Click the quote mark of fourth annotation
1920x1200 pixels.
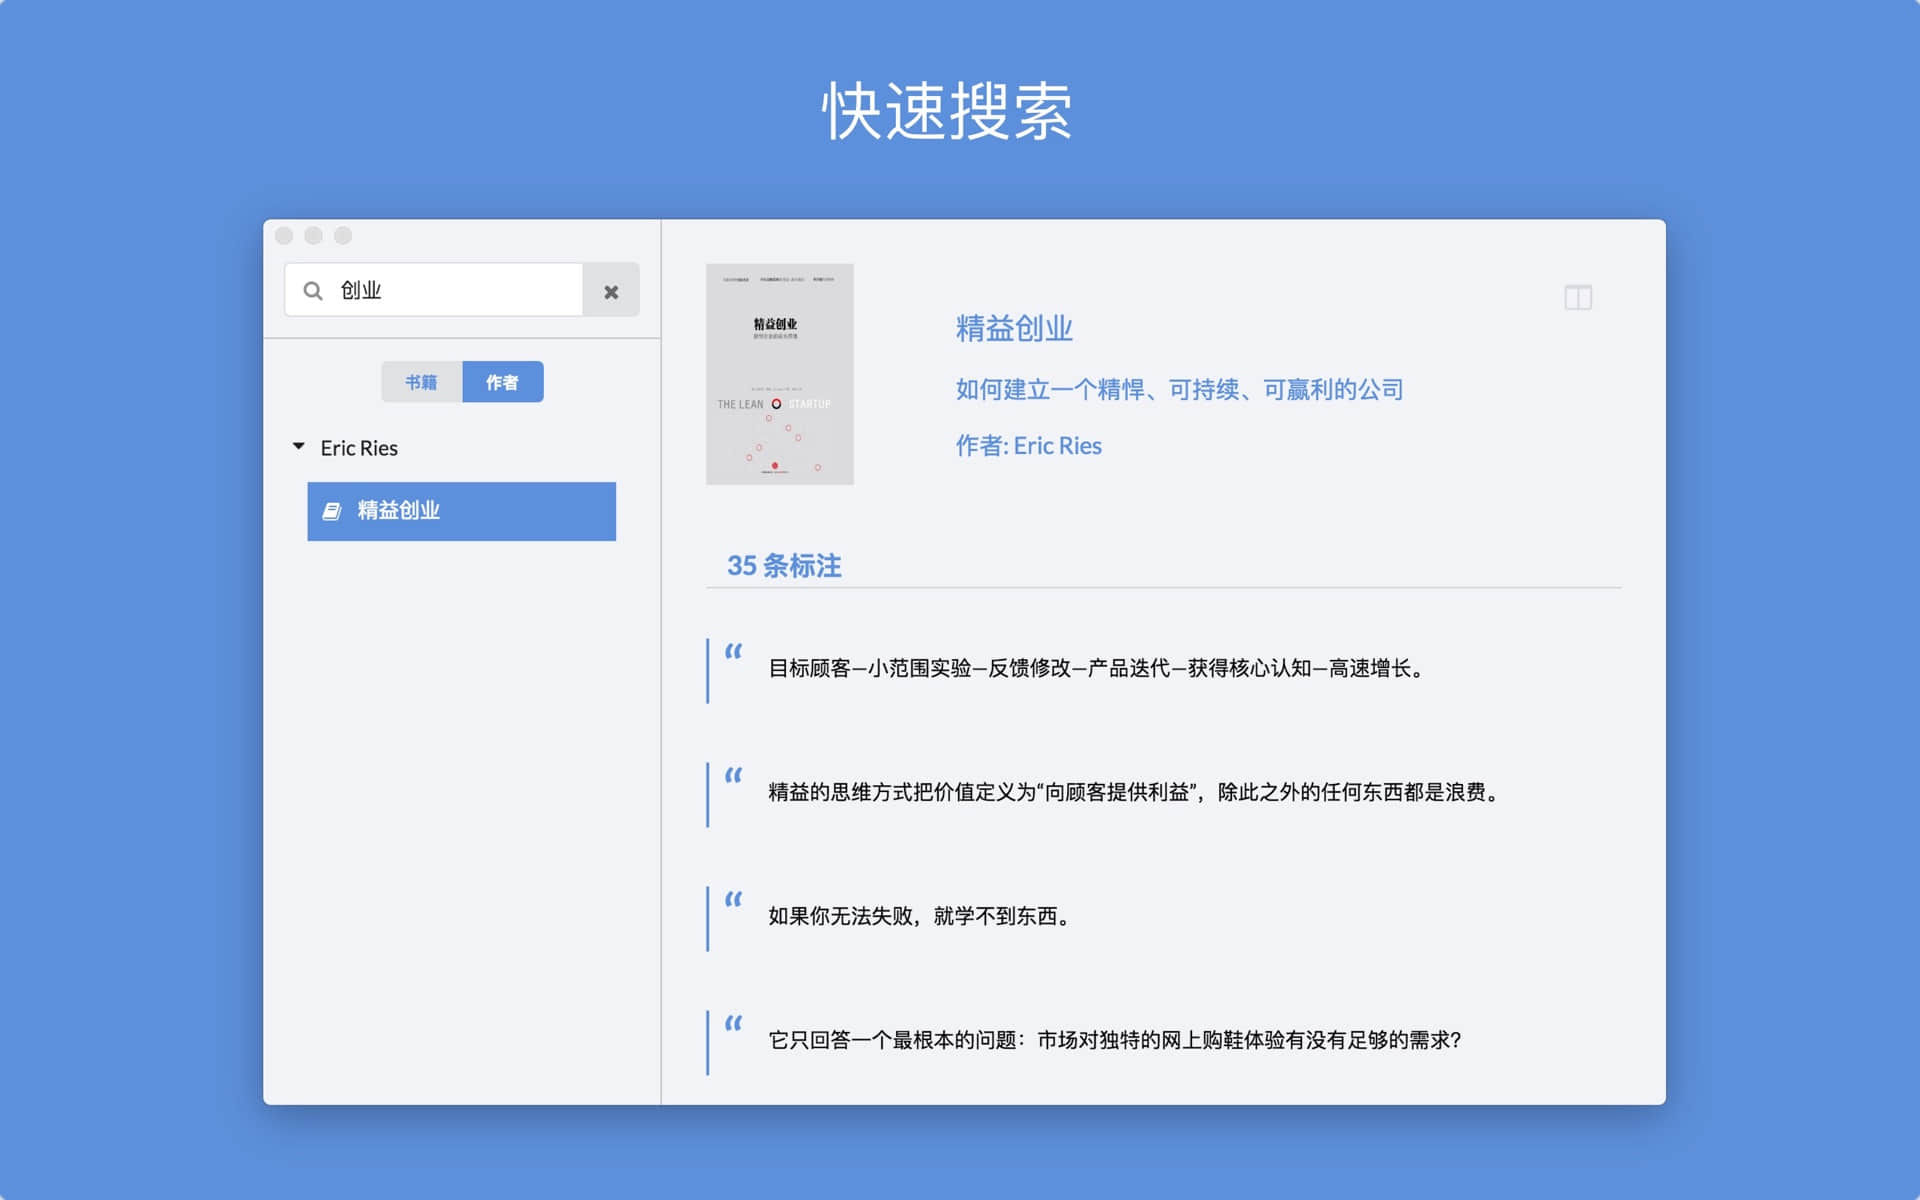click(x=734, y=1024)
